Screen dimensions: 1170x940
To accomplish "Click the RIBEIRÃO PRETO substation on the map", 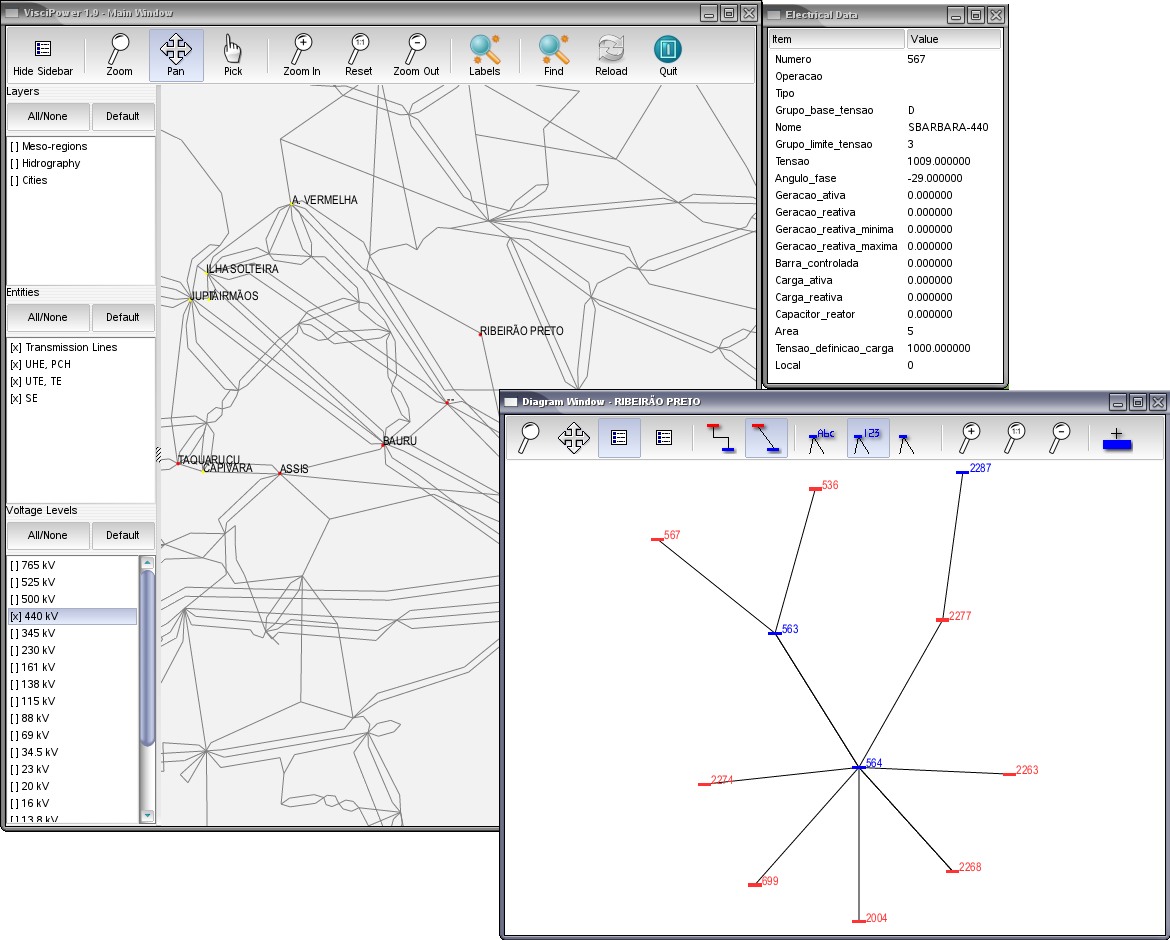I will tap(481, 334).
